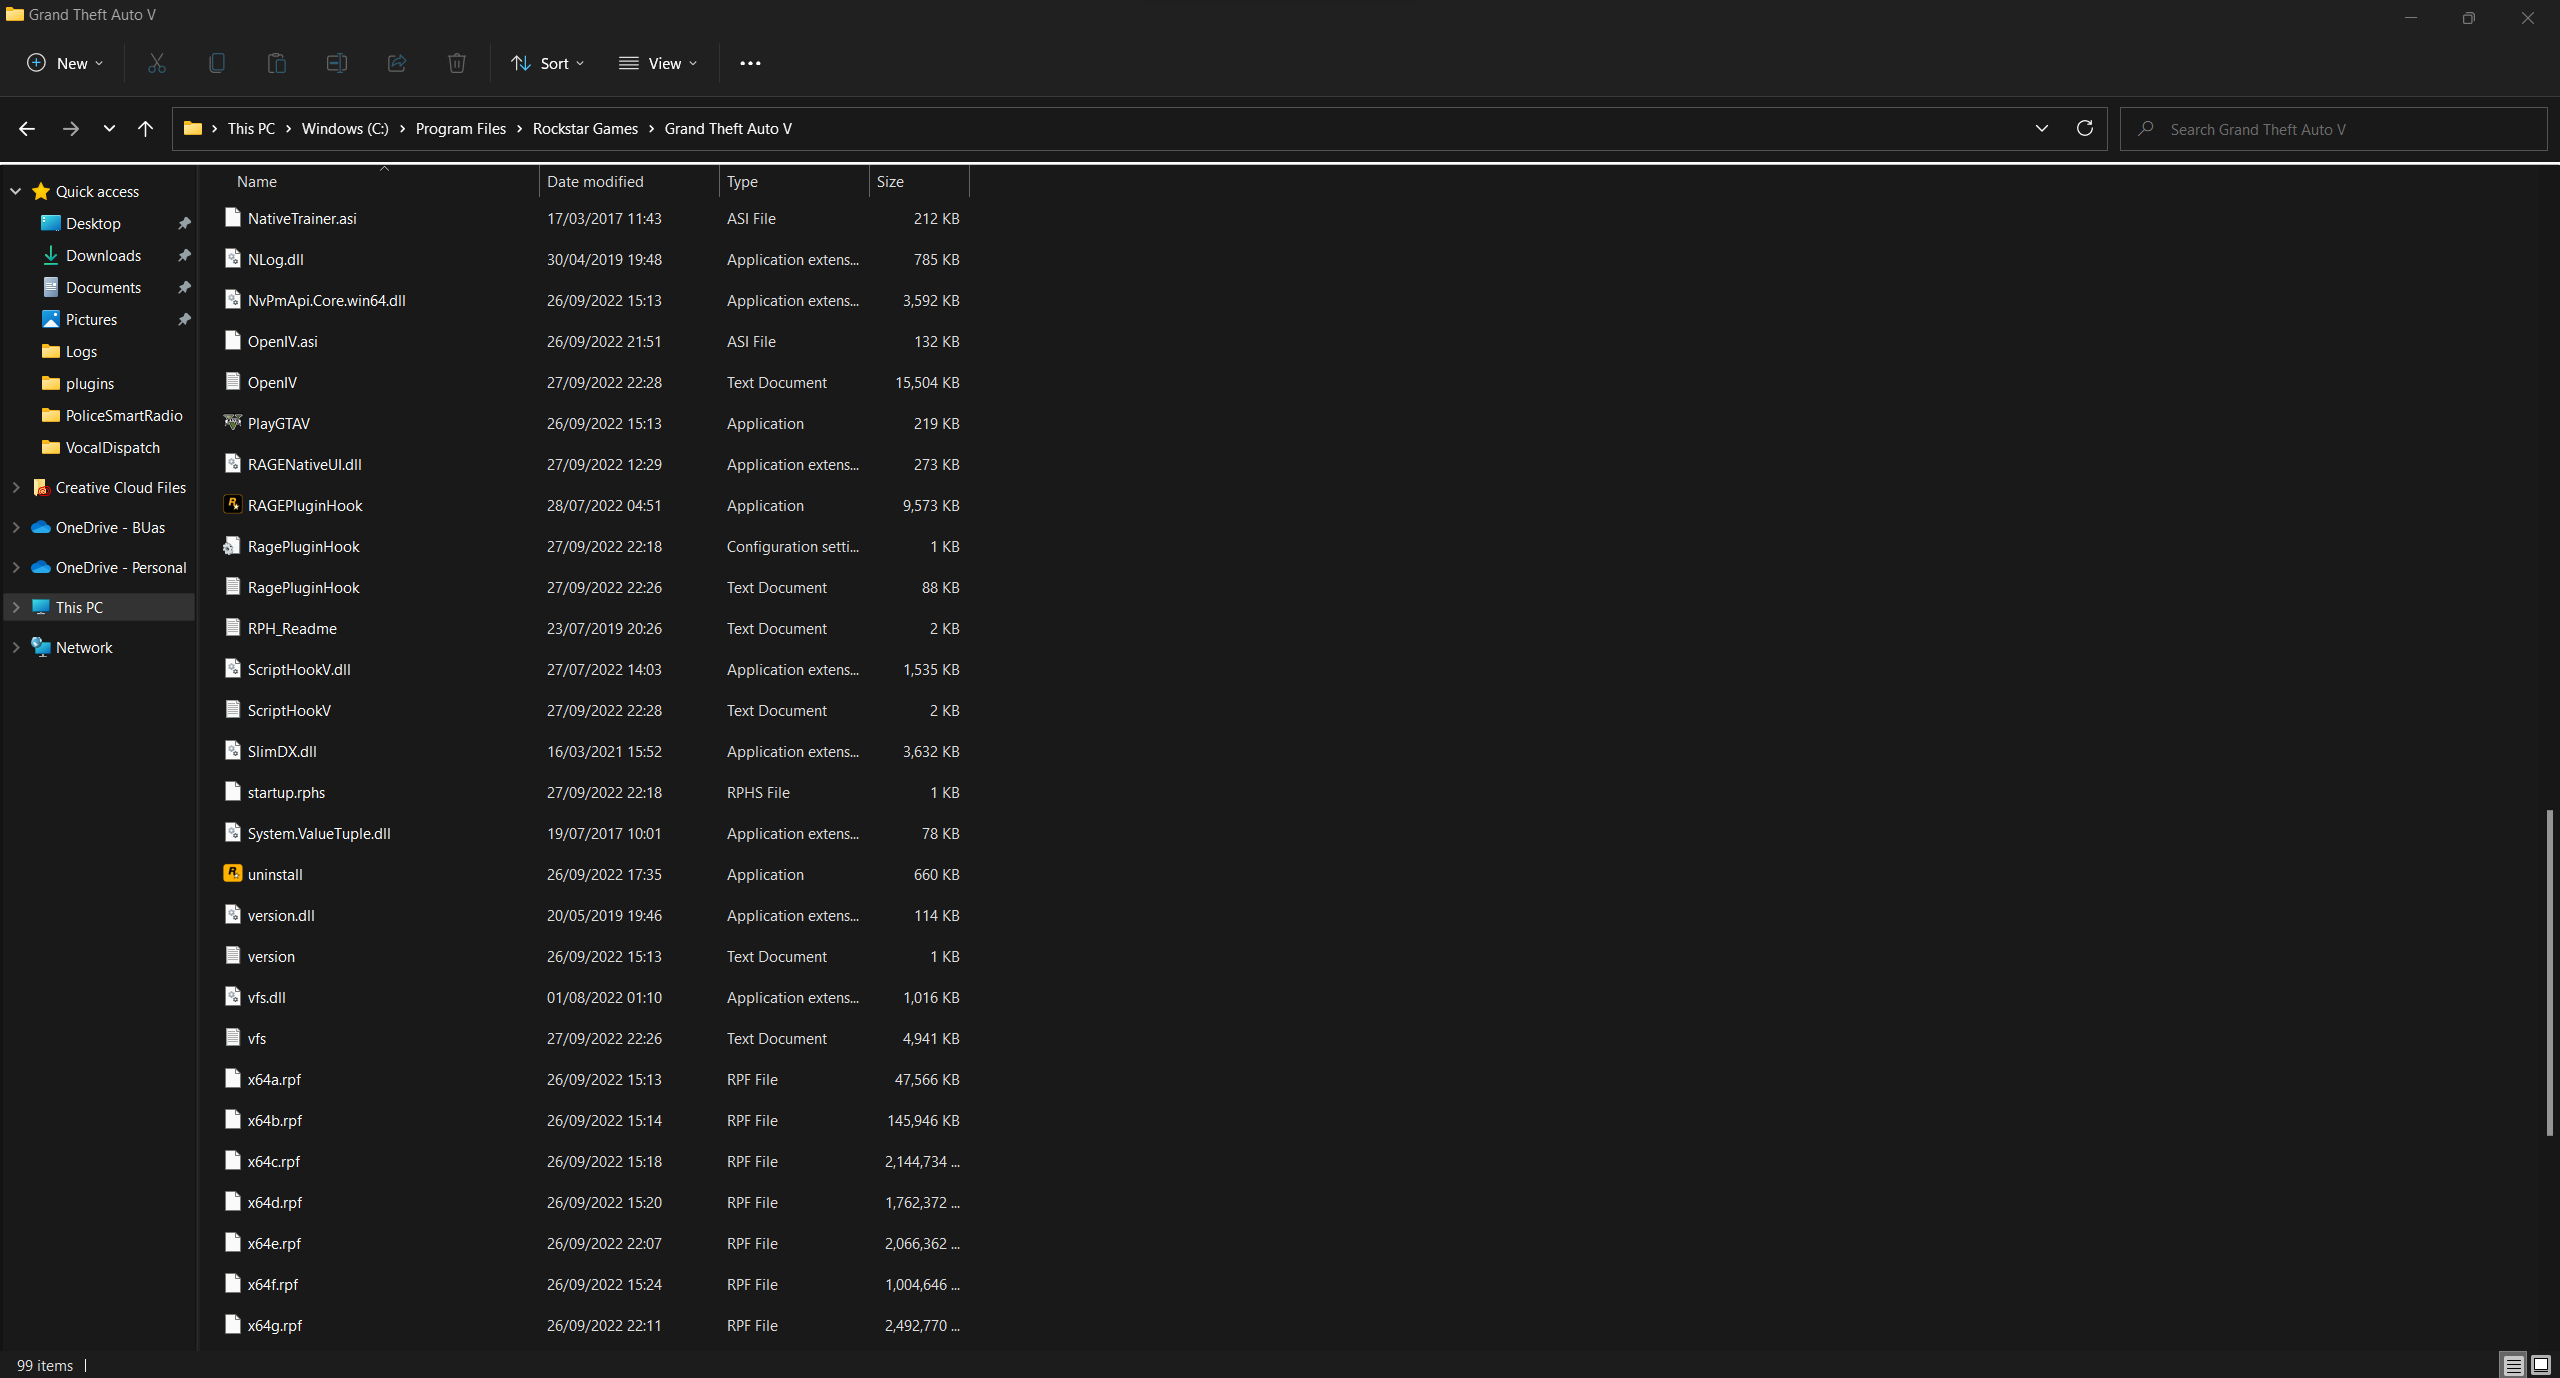Open the Sort dropdown menu
2560x1378 pixels.
[548, 63]
